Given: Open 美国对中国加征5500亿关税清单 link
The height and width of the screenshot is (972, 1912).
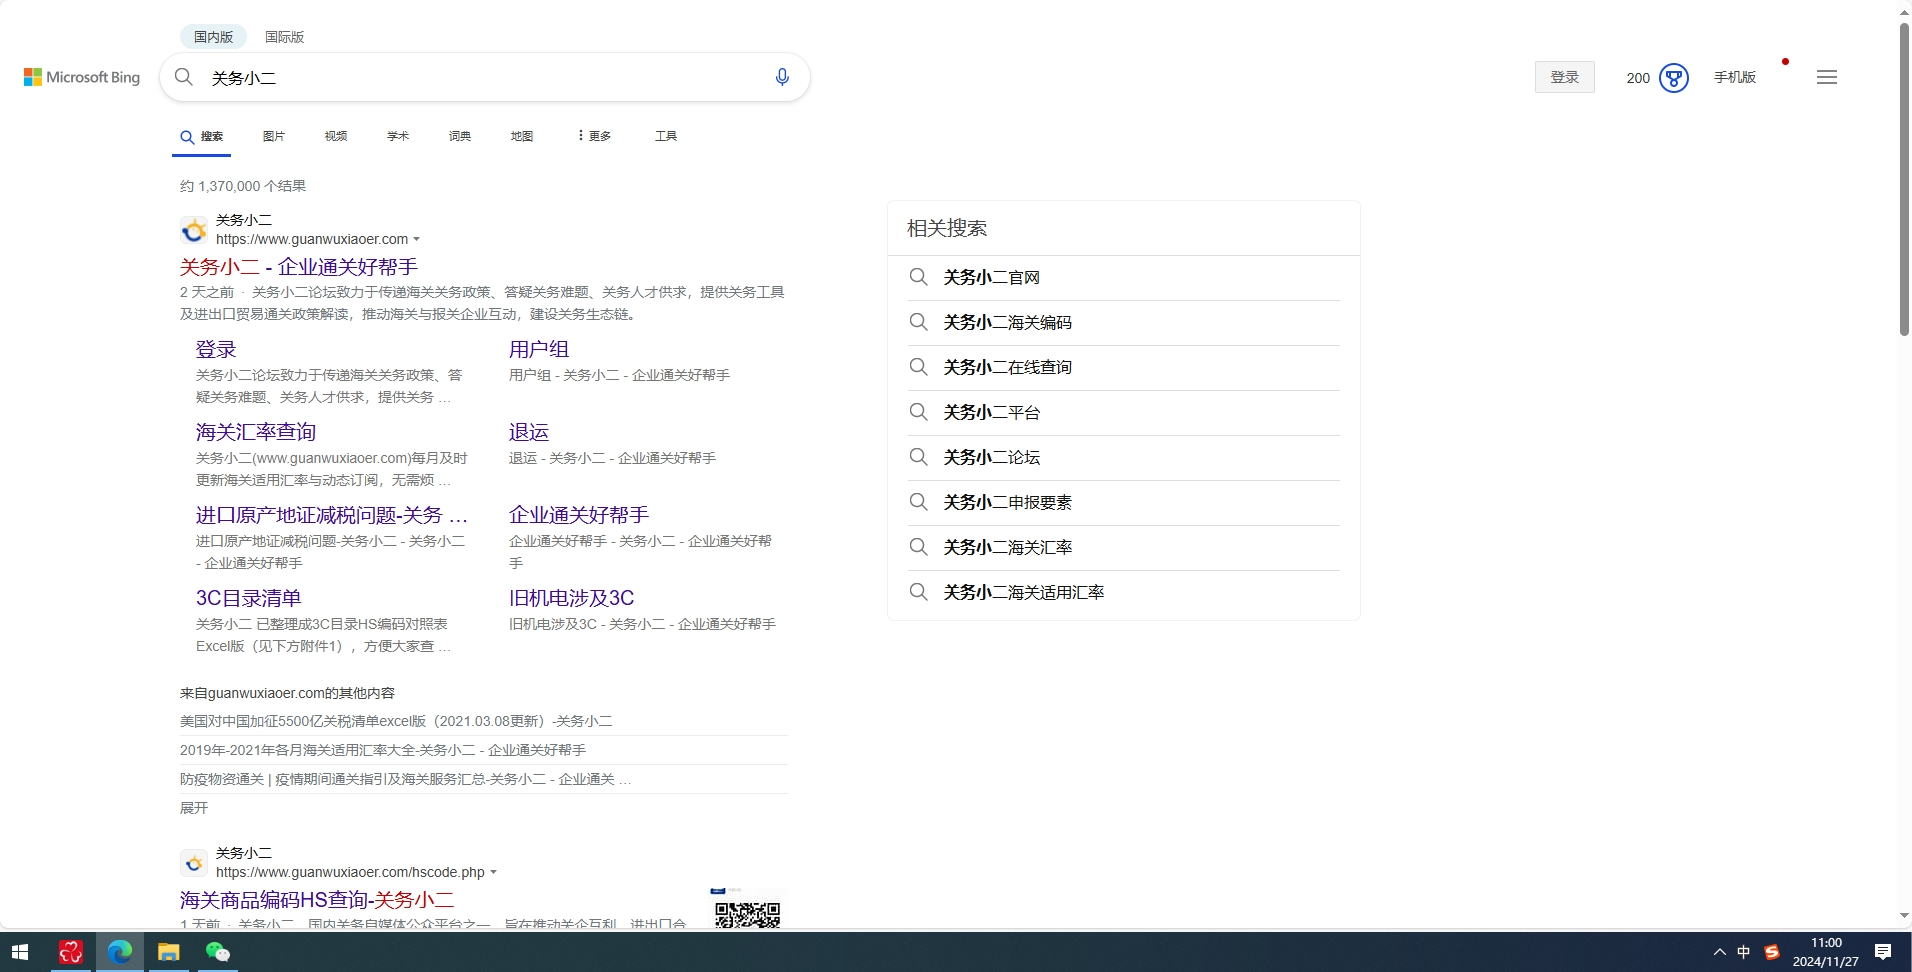Looking at the screenshot, I should pyautogui.click(x=396, y=721).
